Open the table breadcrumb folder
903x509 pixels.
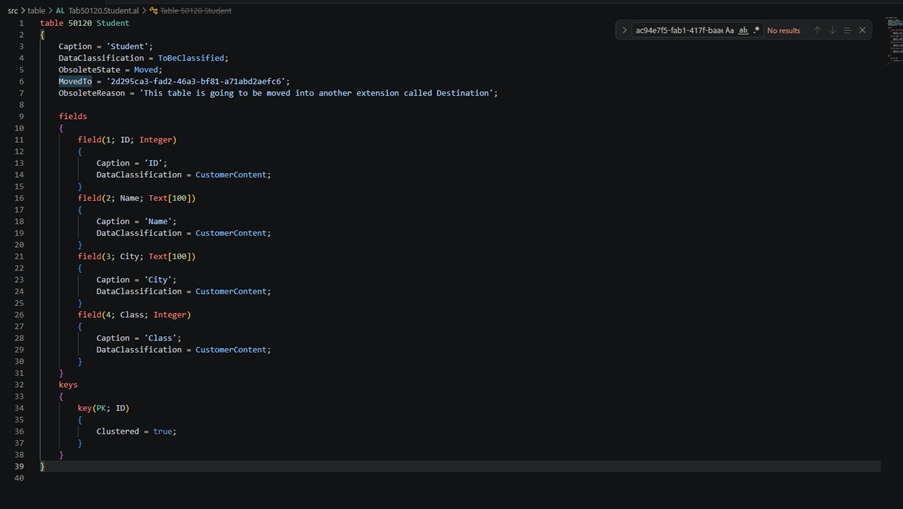(36, 11)
